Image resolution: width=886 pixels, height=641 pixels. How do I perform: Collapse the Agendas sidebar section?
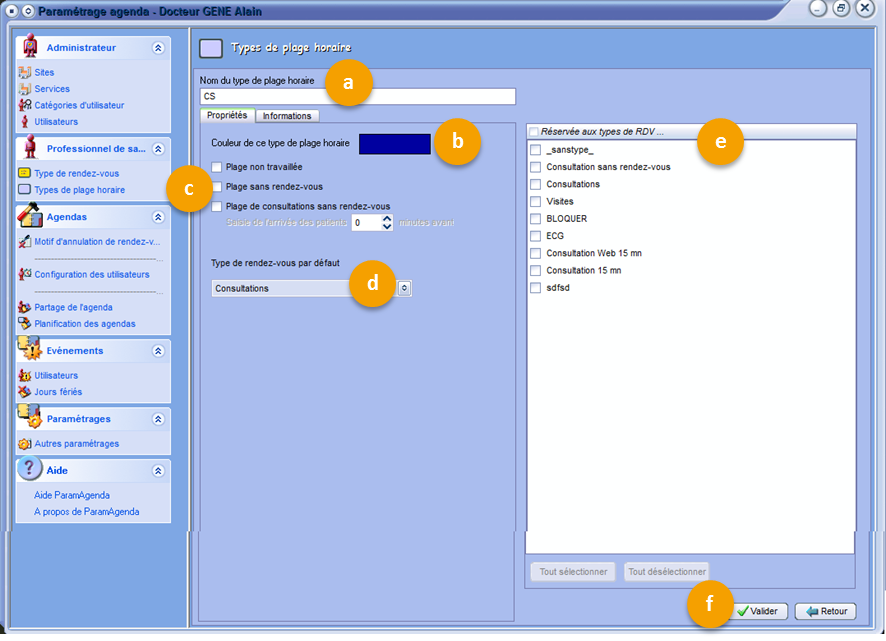click(x=157, y=217)
